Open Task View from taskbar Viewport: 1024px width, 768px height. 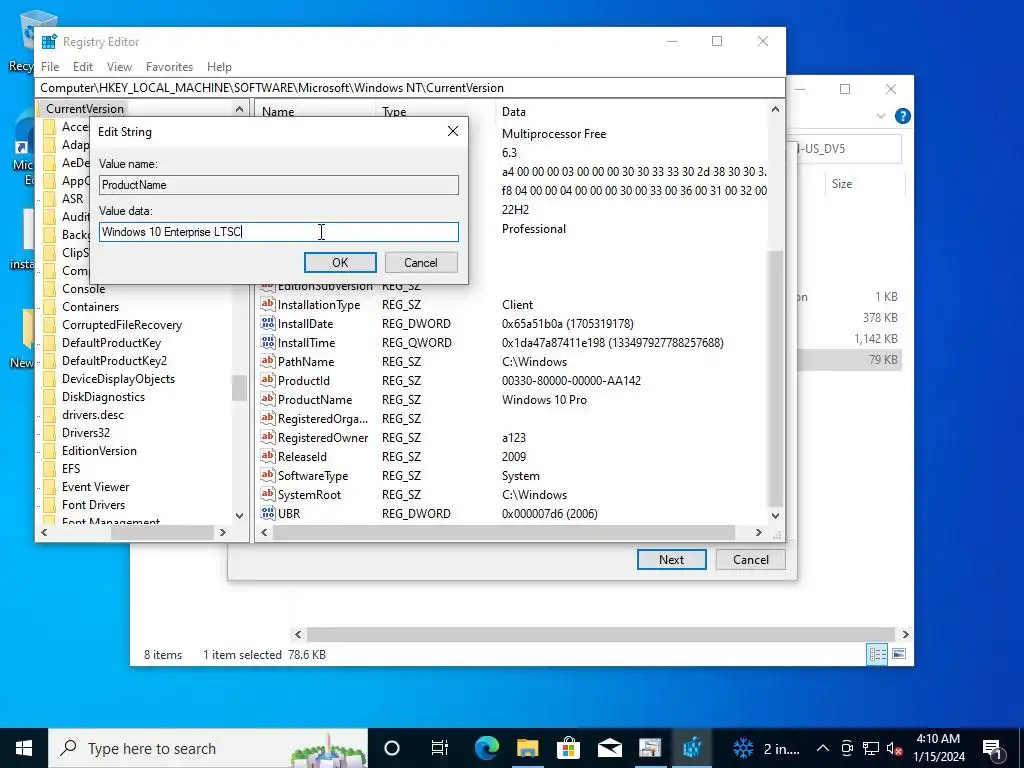pos(440,748)
